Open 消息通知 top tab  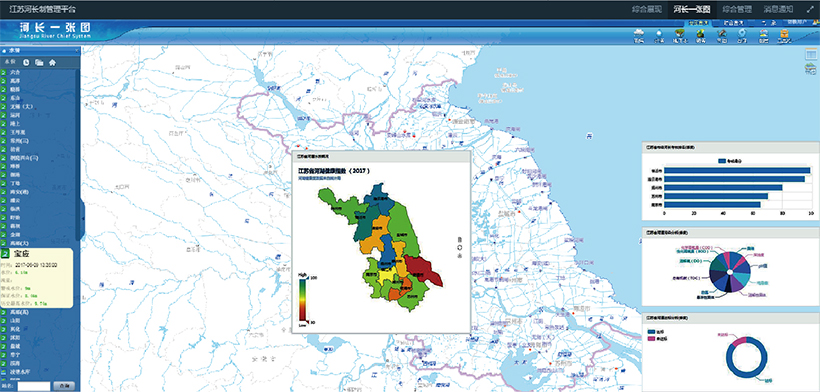click(778, 9)
